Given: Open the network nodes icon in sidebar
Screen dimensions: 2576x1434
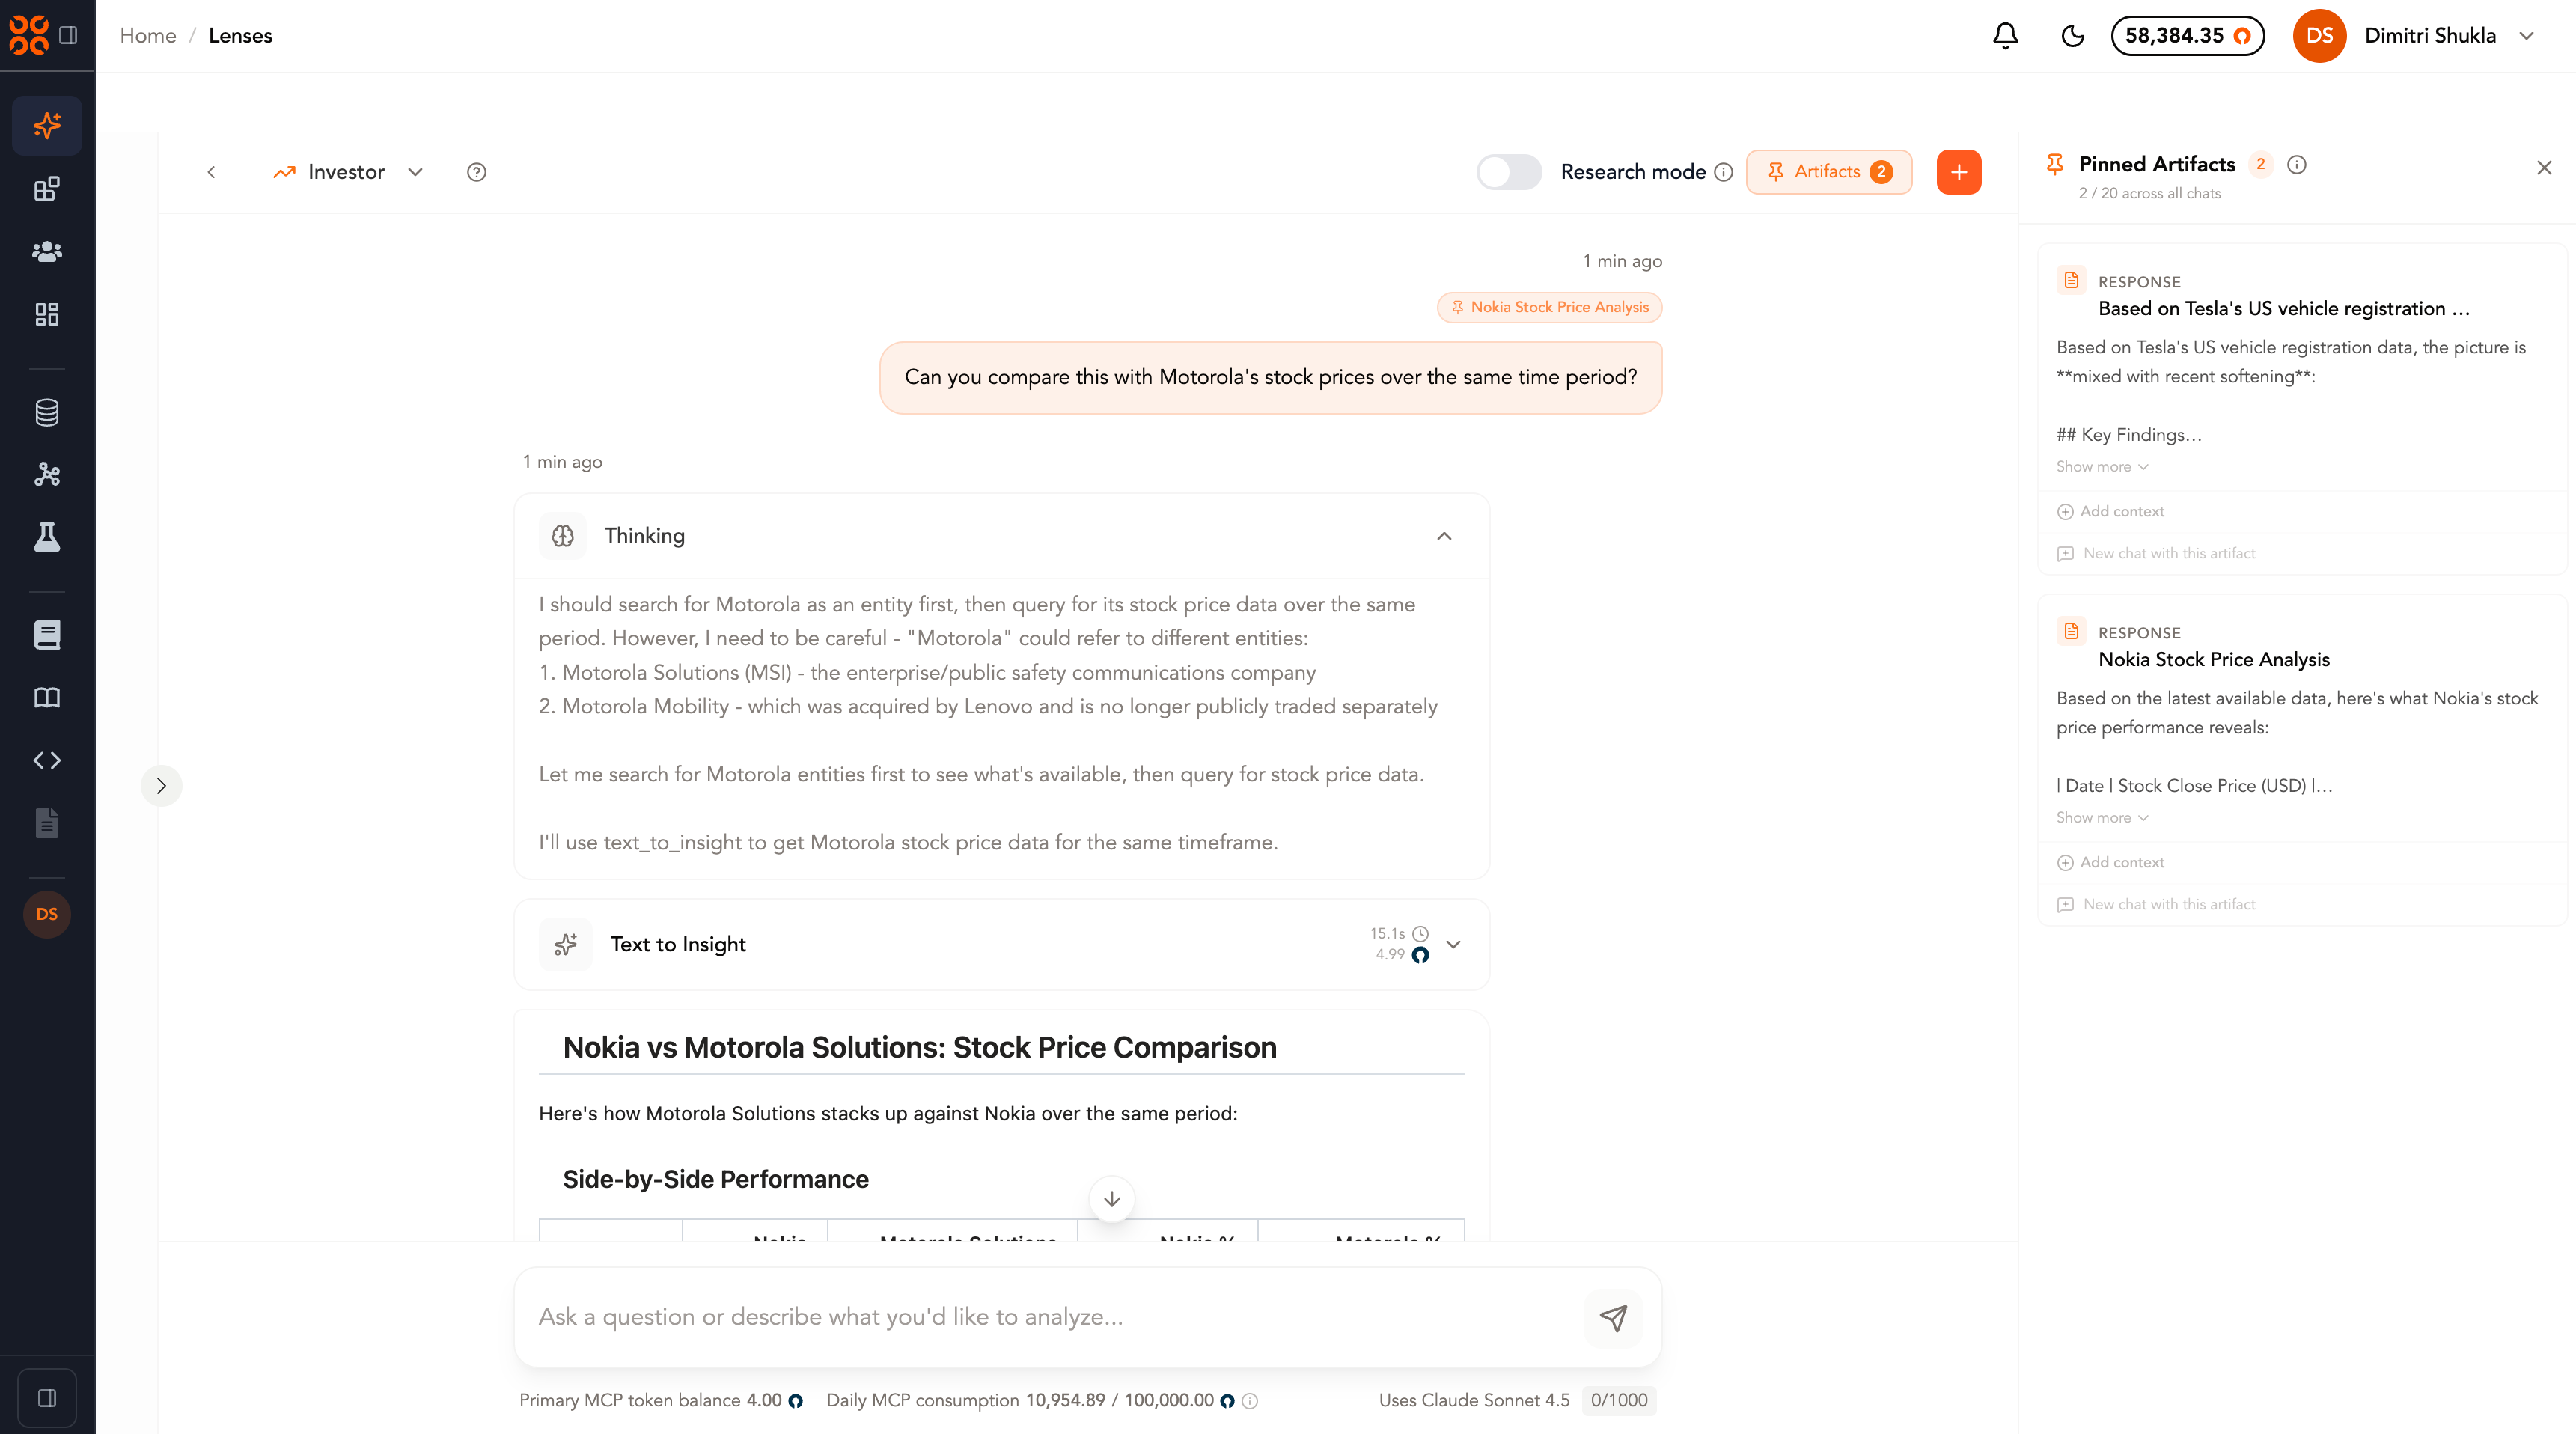Looking at the screenshot, I should click(x=47, y=474).
